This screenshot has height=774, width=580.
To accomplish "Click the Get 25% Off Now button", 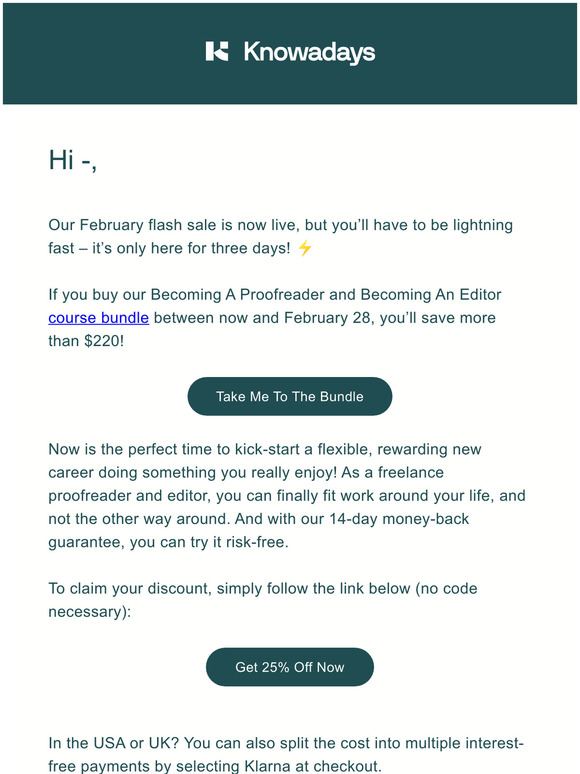I will 290,667.
